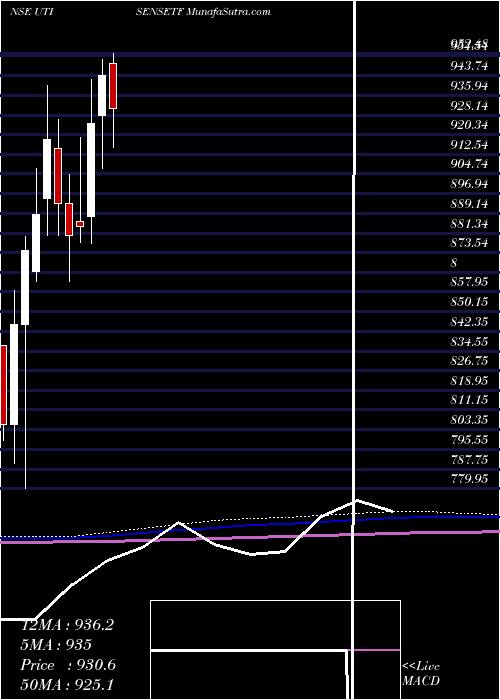Click the 12MA : 936.2 reading
This screenshot has width=500, height=700.
click(67, 625)
